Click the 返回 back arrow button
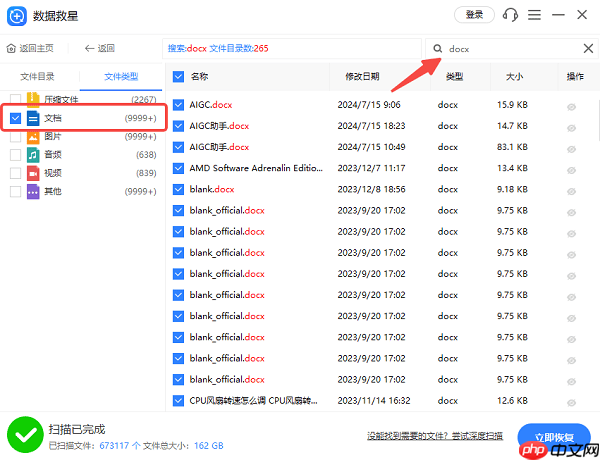 click(100, 48)
